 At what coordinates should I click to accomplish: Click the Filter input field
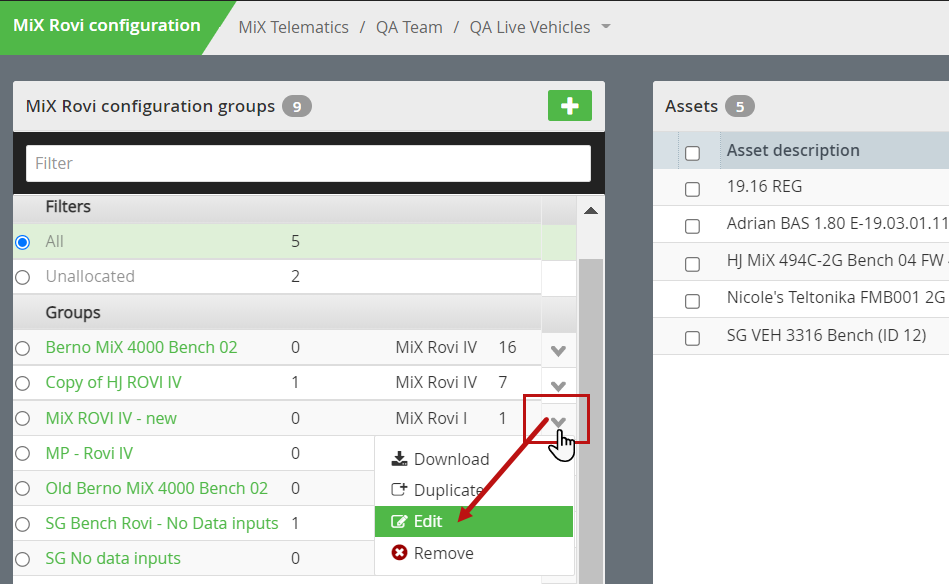click(308, 163)
